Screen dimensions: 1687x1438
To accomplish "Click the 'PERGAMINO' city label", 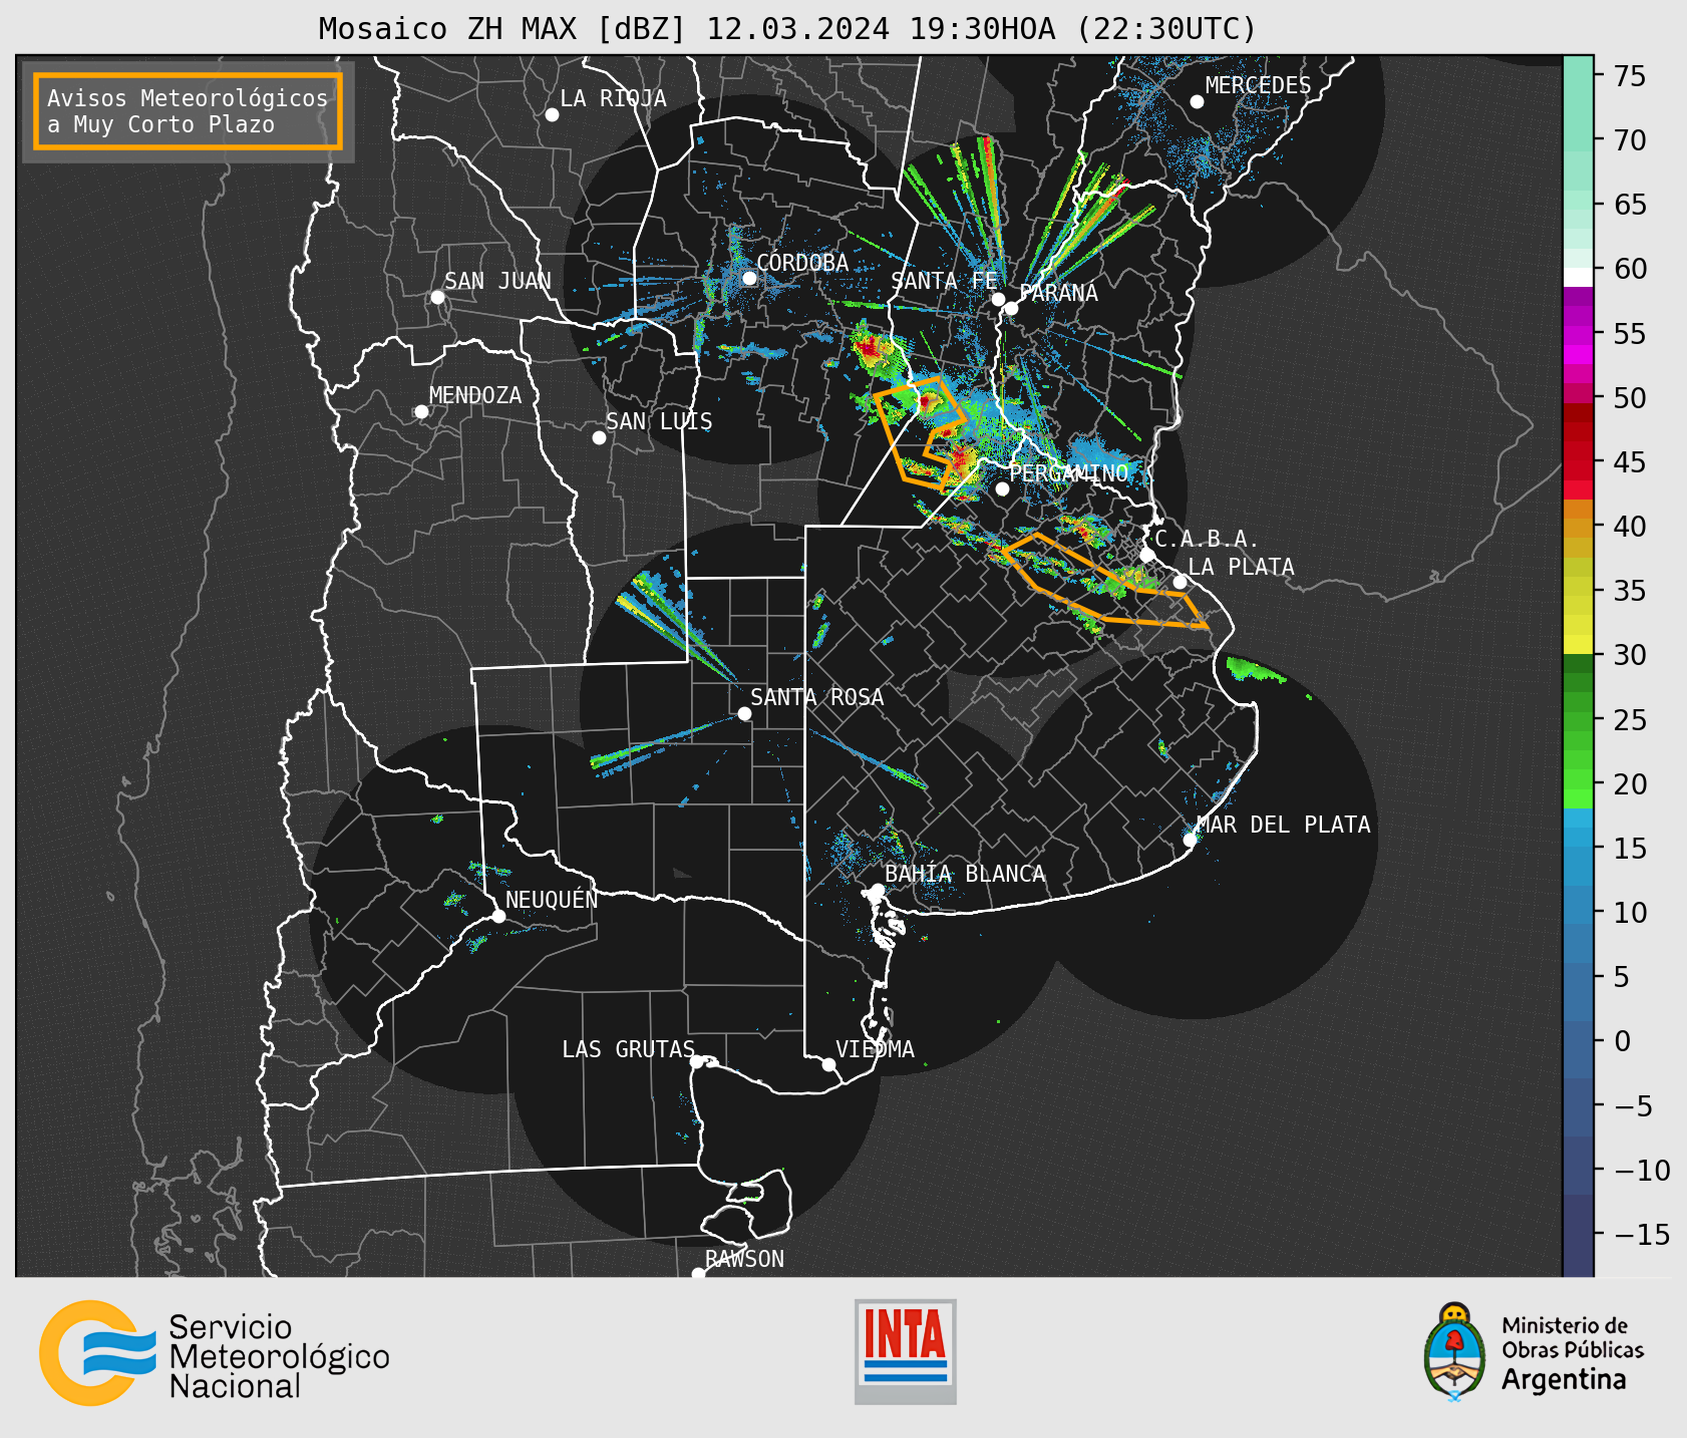I will pos(1069,473).
